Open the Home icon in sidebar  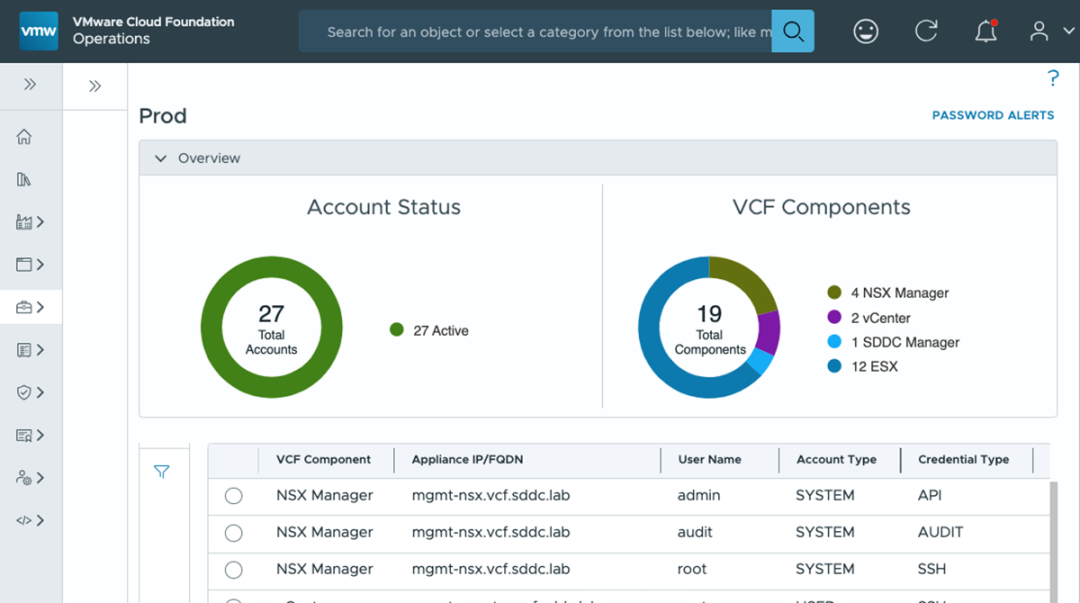click(25, 137)
